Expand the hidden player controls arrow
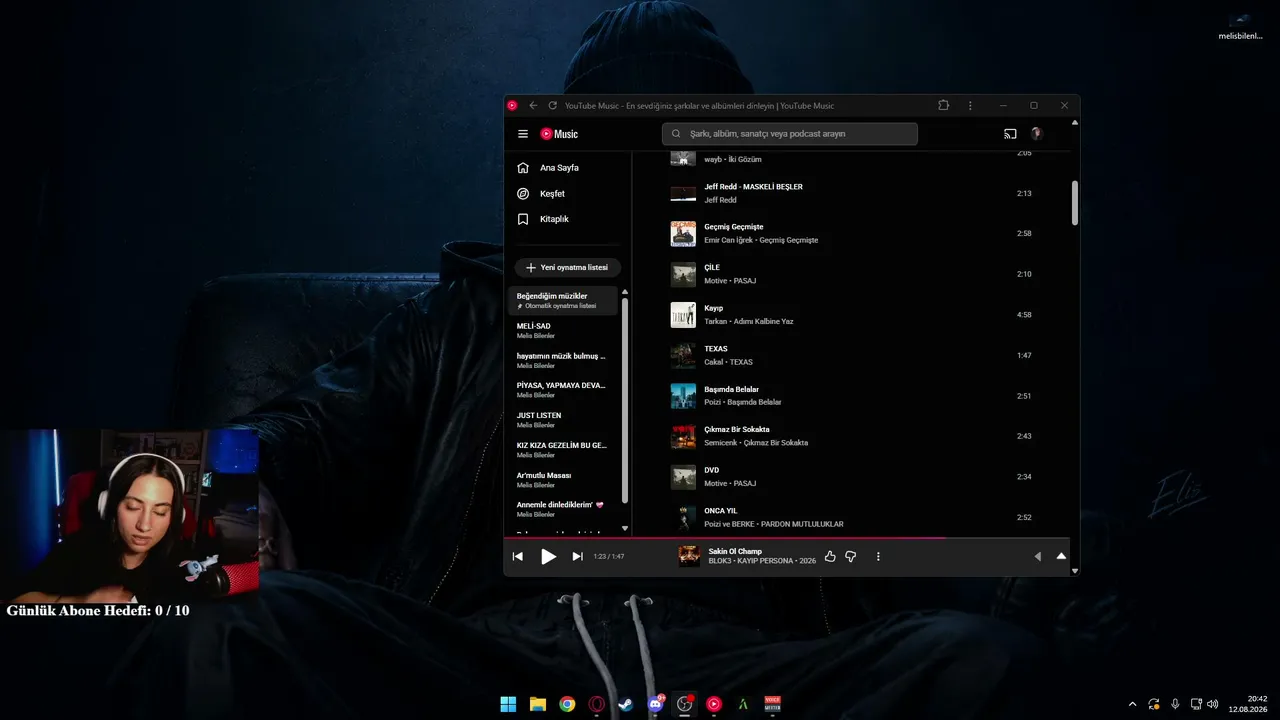Screen dimensions: 1280x720 1037,556
